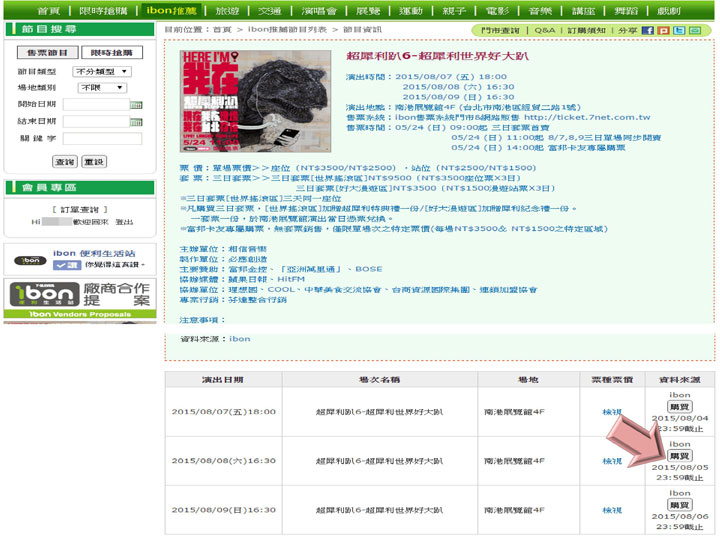Open the ibon 廠商合作提案 banner

pyautogui.click(x=80, y=296)
